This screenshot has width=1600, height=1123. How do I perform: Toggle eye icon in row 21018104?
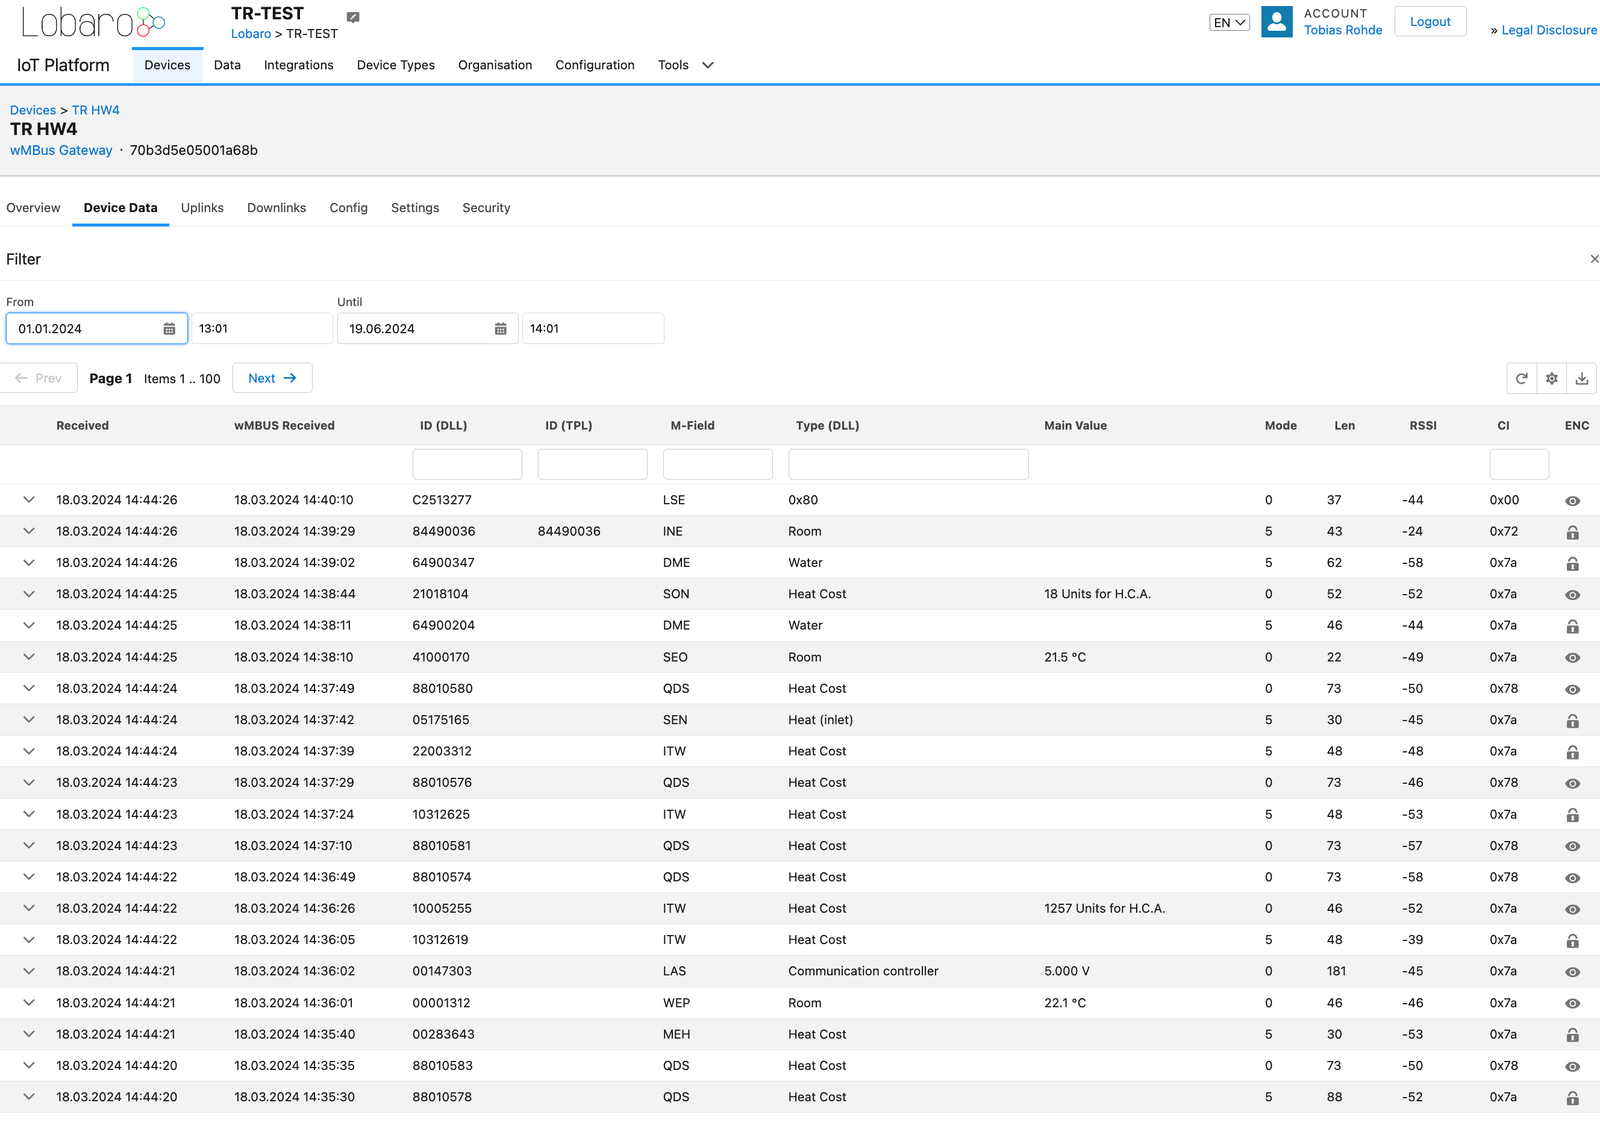coord(1572,595)
